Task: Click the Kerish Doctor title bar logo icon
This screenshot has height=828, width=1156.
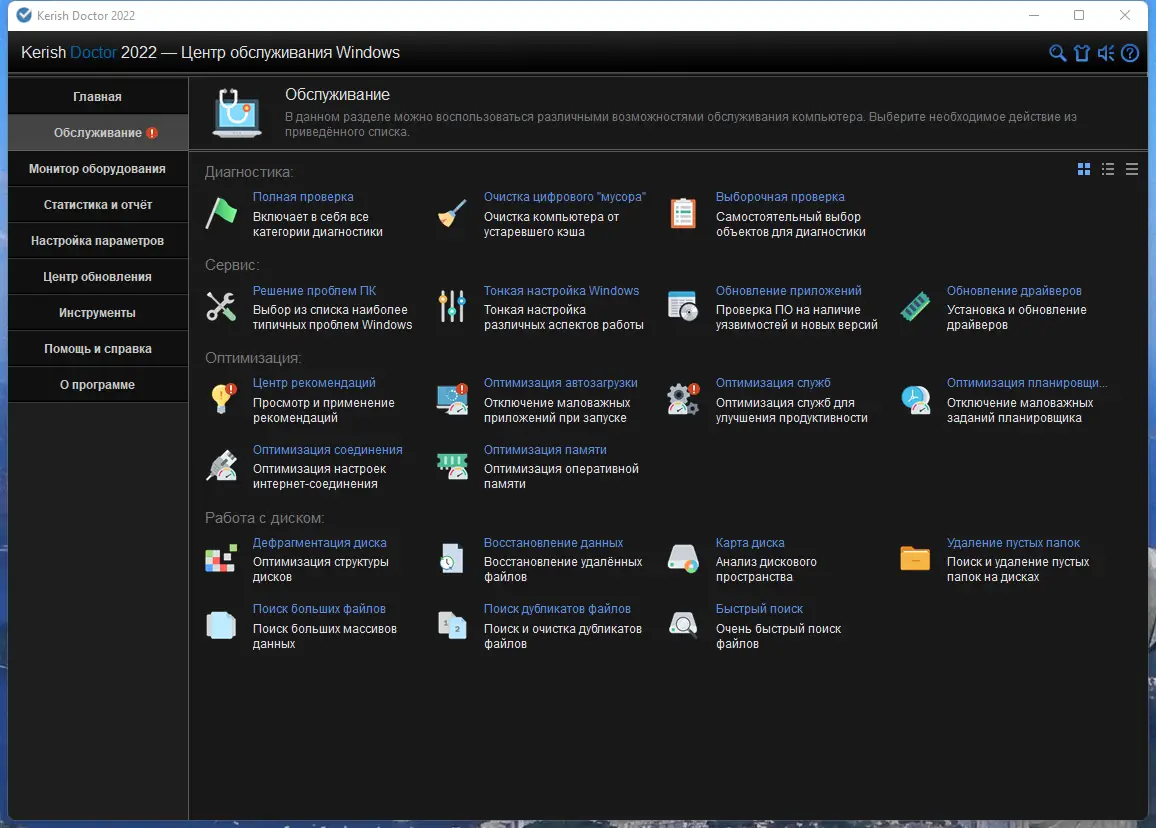Action: pos(24,15)
